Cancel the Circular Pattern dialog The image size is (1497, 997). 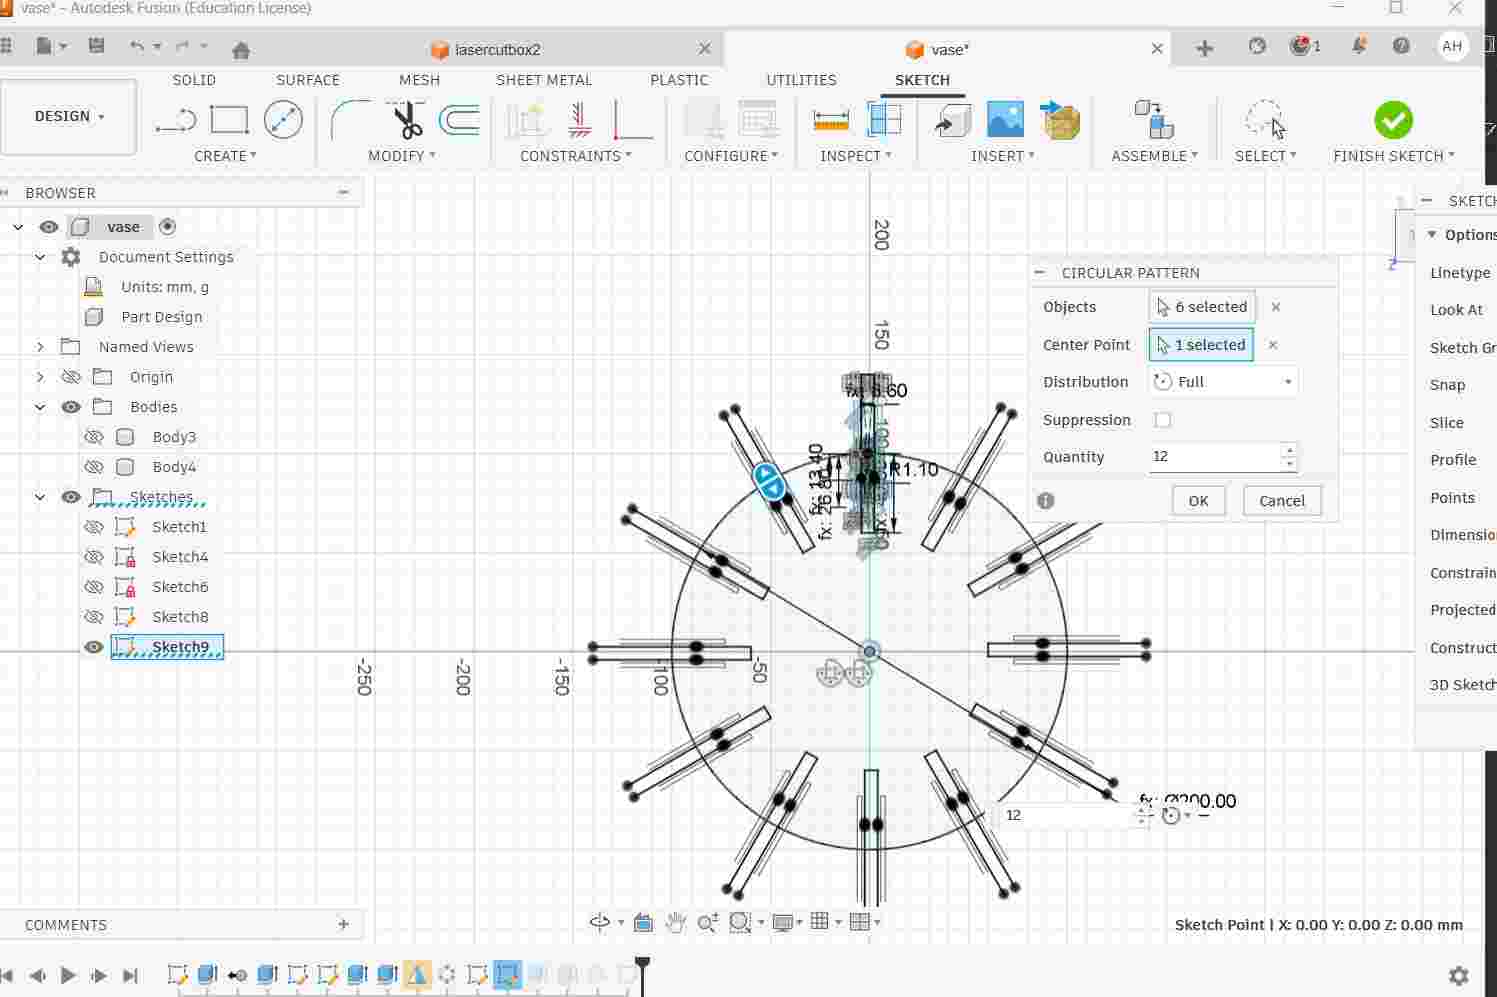click(1282, 501)
